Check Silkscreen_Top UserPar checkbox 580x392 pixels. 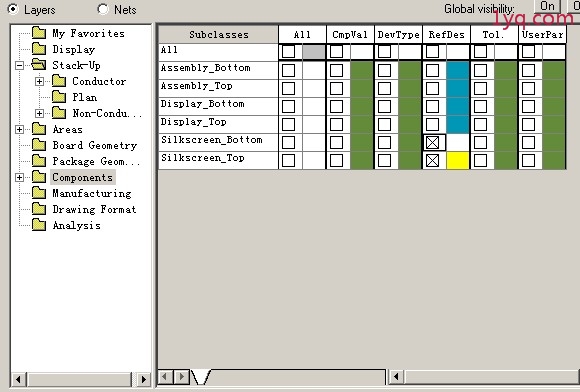529,160
